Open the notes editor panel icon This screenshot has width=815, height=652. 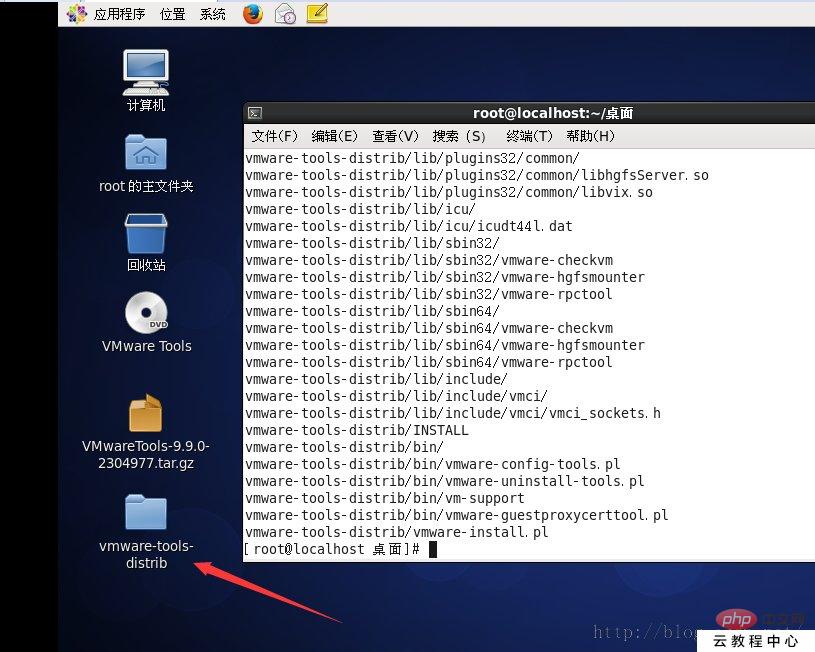(x=317, y=14)
